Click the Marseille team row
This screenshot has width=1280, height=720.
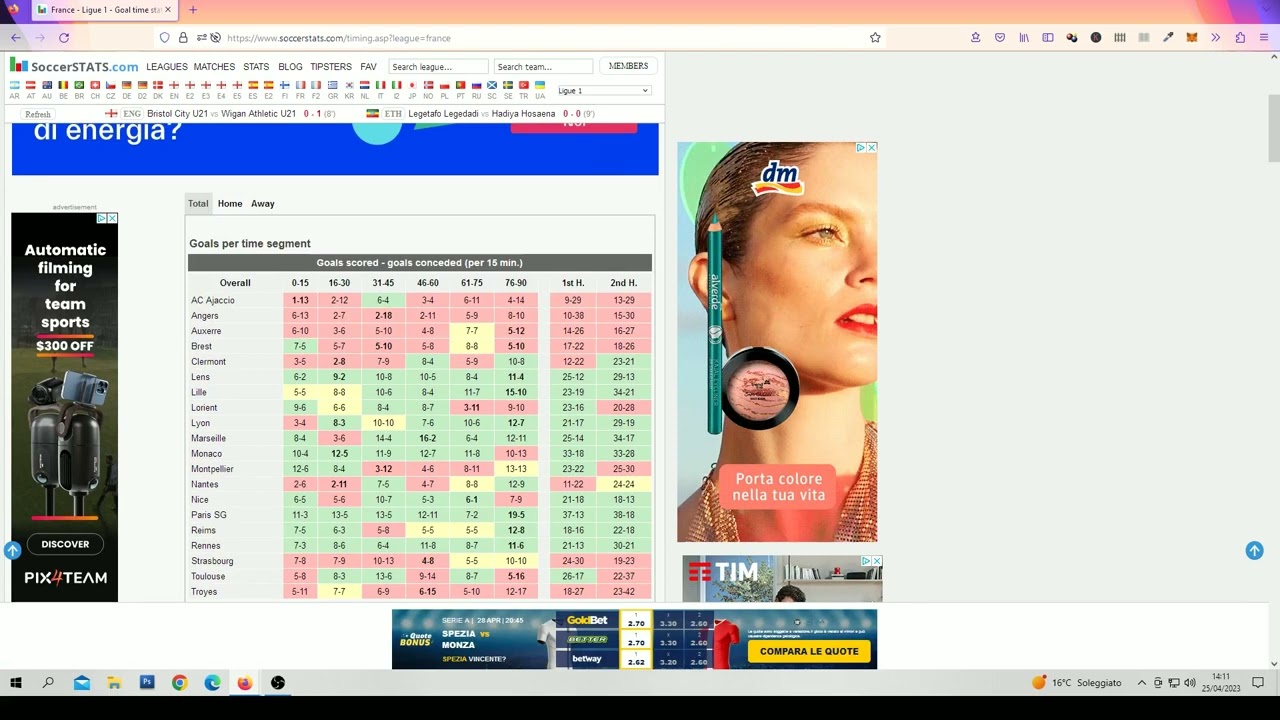pos(420,438)
